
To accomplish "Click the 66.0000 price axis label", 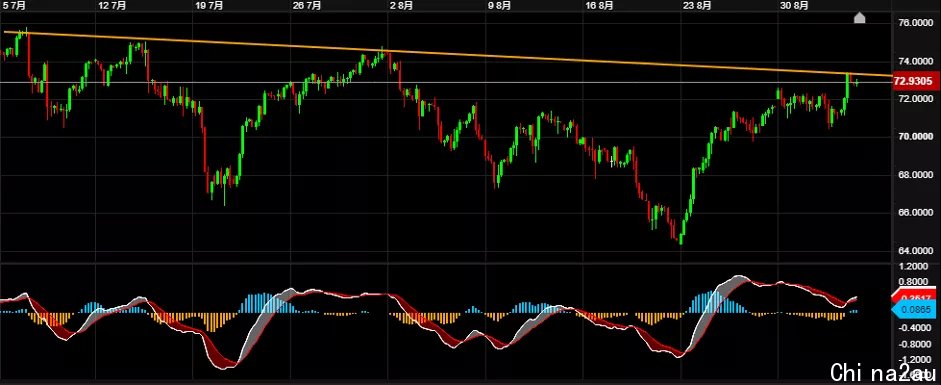I will coord(917,212).
